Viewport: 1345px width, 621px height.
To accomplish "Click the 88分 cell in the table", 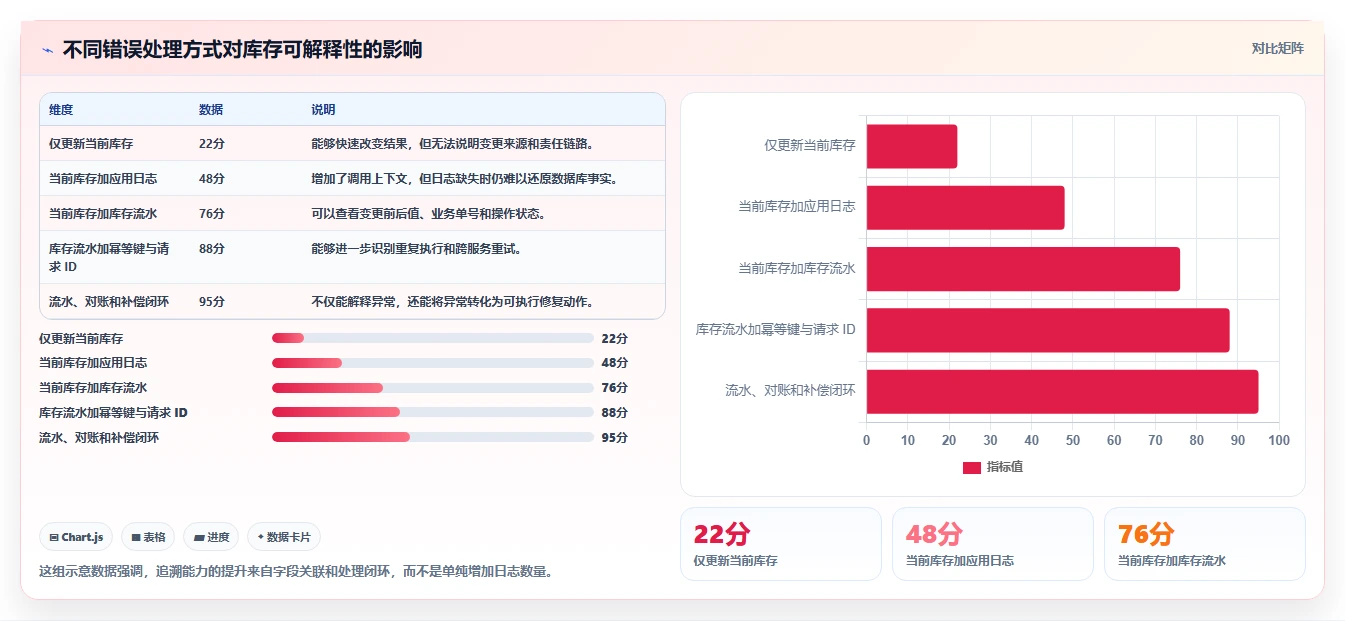I will (212, 248).
